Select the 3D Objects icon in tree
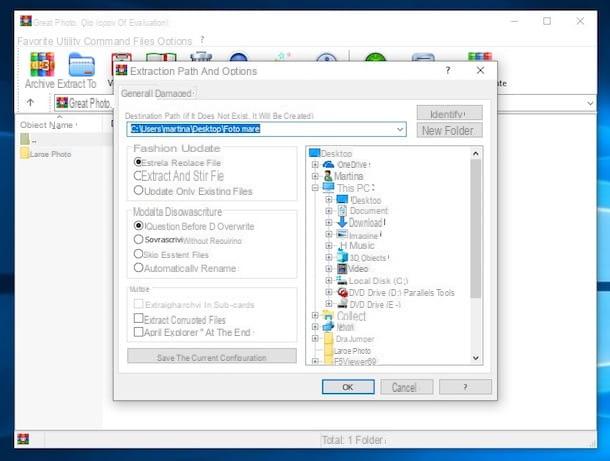Viewport: 610px width, 461px height. (342, 257)
